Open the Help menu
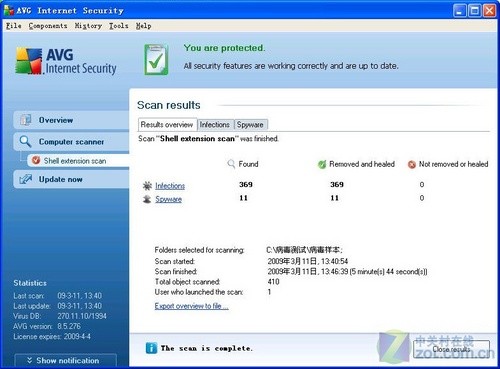 click(x=143, y=26)
